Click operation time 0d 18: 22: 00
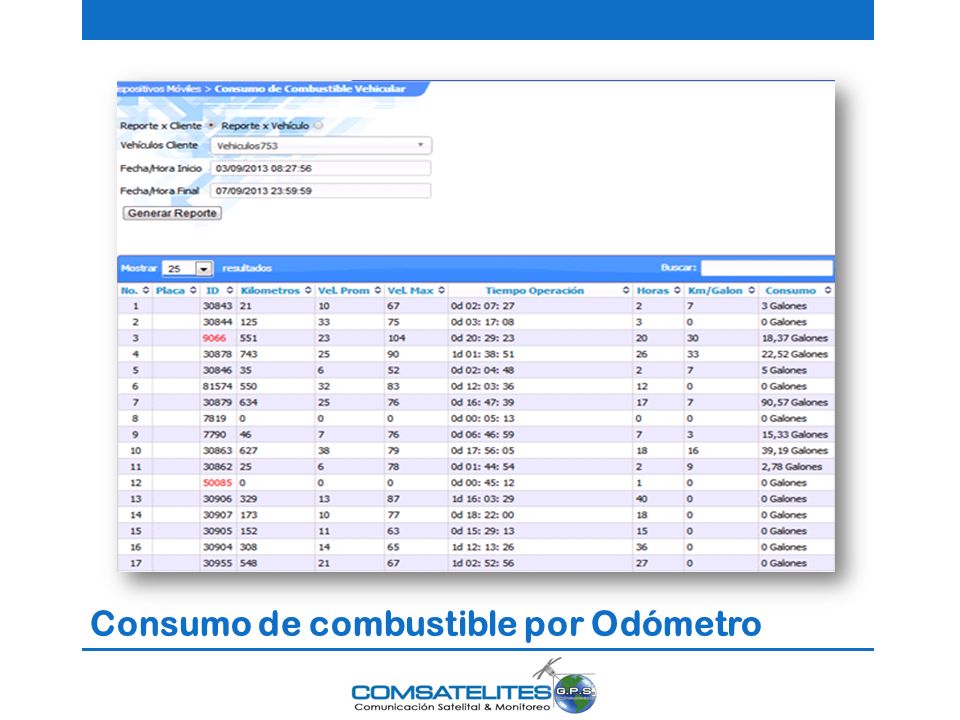The width and height of the screenshot is (960, 720). pos(482,516)
